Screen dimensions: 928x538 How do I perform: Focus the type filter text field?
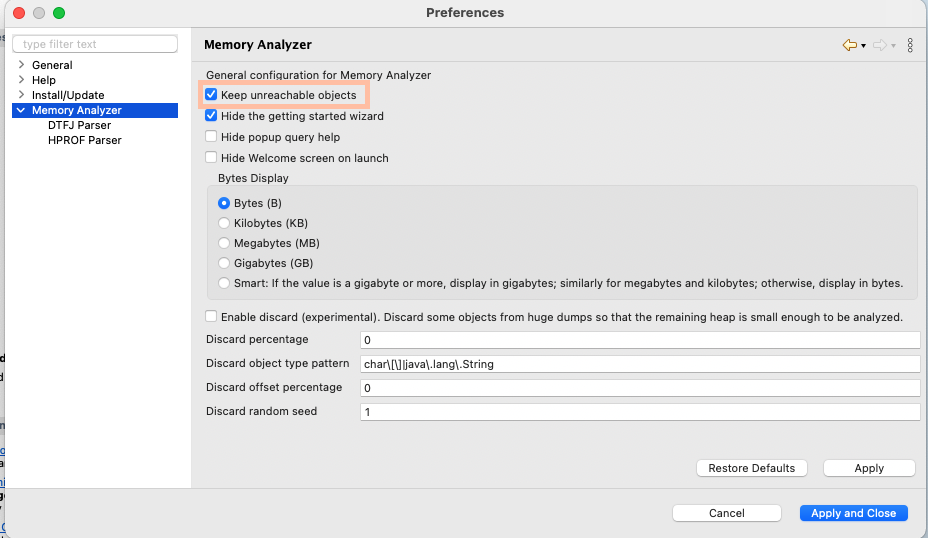[95, 44]
